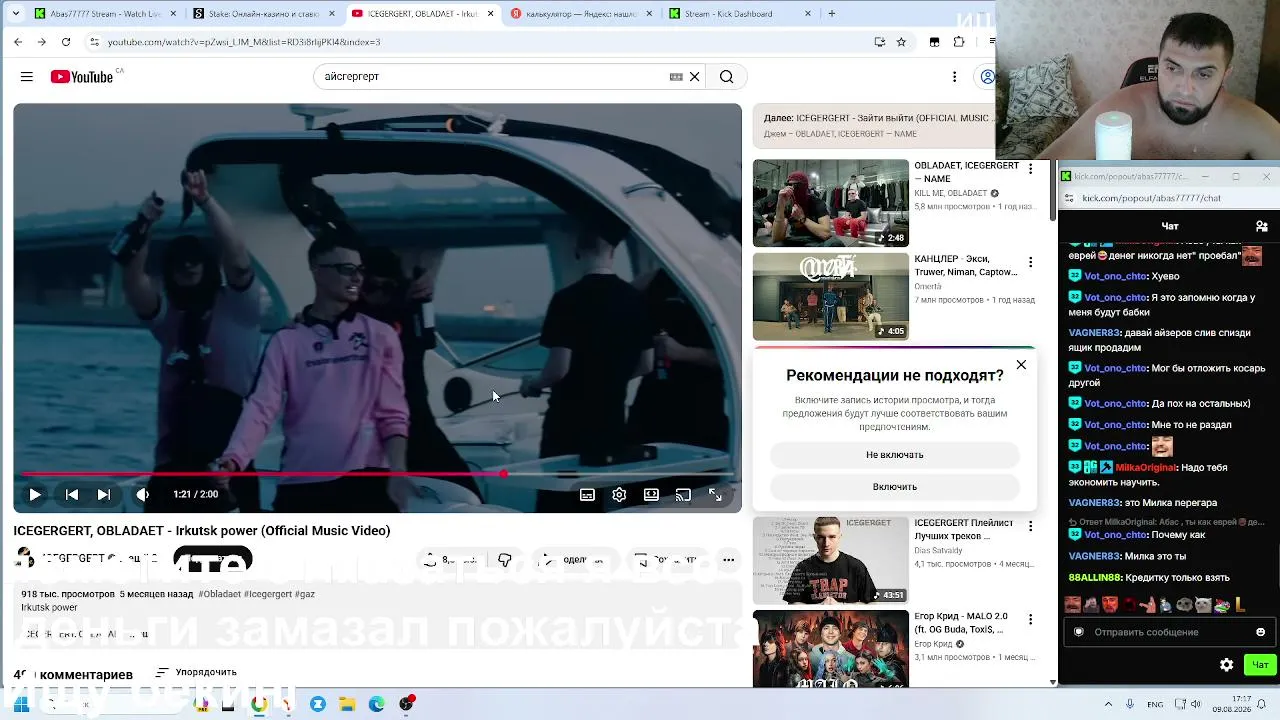Click the browser address bar URL
1280x720 pixels.
[x=244, y=42]
